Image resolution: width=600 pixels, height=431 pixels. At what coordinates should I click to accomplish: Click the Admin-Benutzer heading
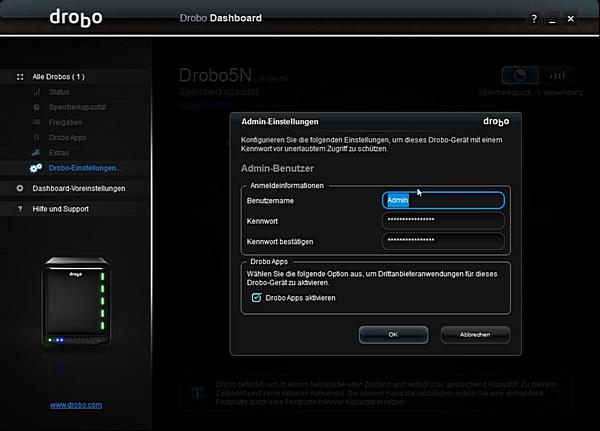(277, 168)
